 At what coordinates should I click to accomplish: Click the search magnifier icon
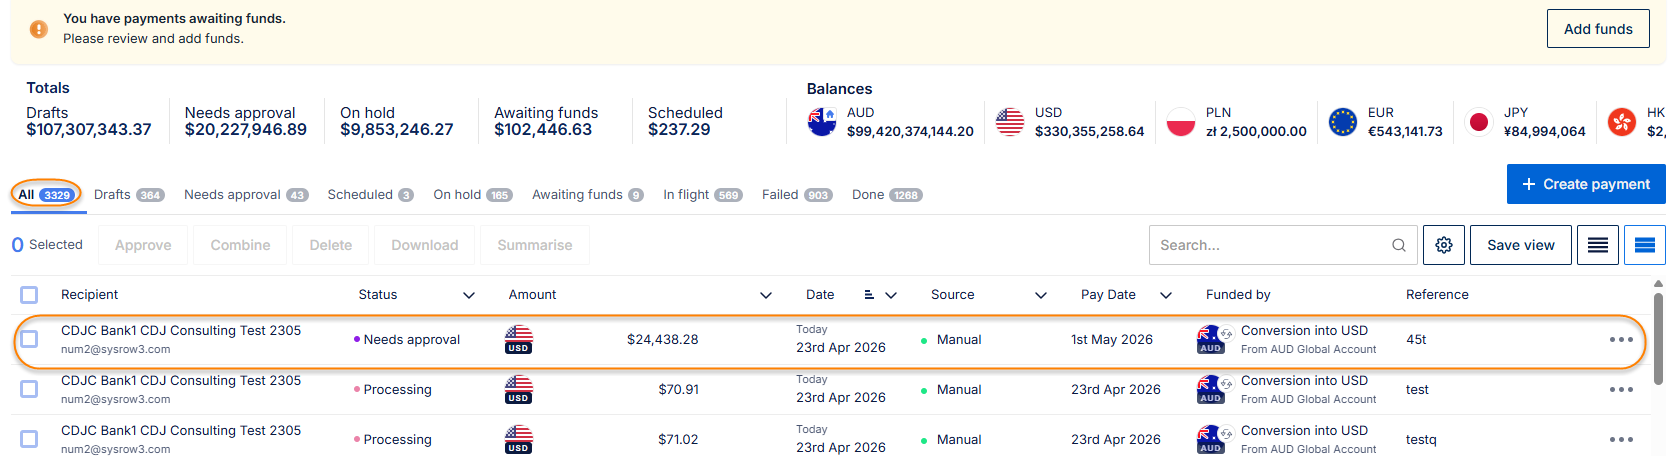pos(1399,245)
